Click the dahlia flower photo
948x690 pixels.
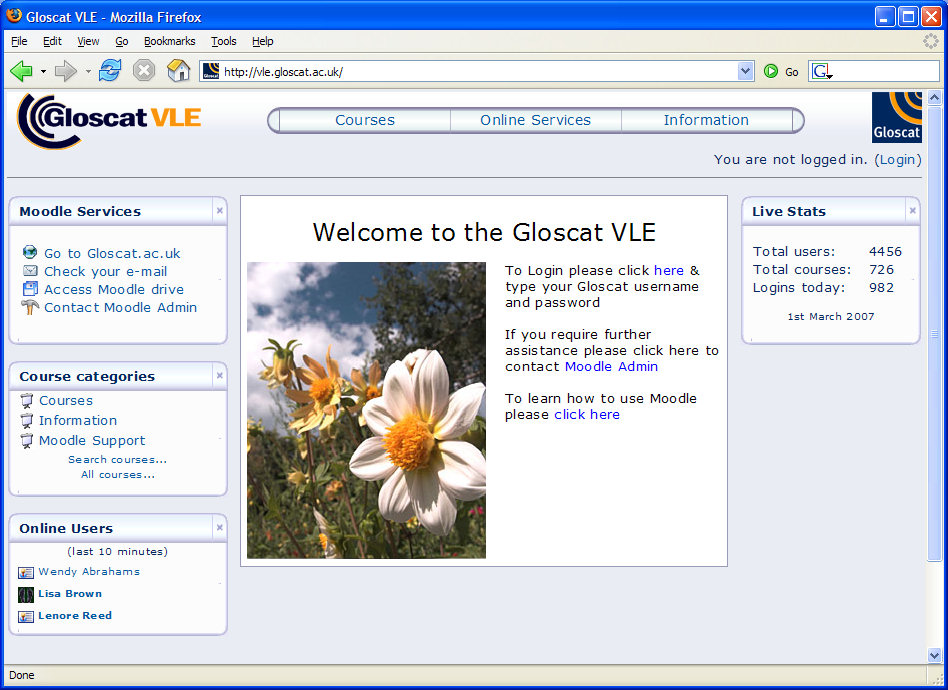[366, 410]
